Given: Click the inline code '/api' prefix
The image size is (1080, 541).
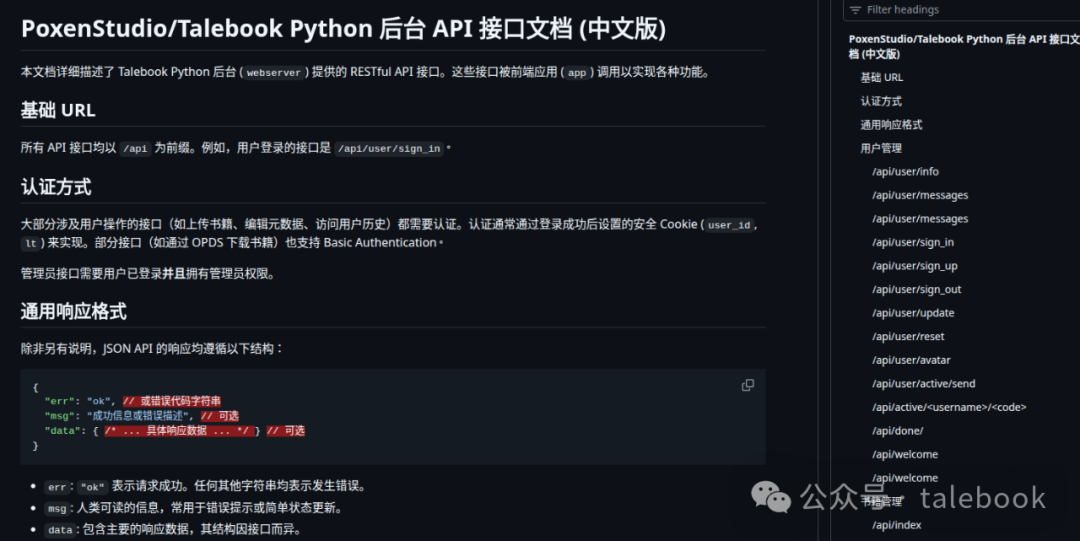Looking at the screenshot, I should (135, 148).
